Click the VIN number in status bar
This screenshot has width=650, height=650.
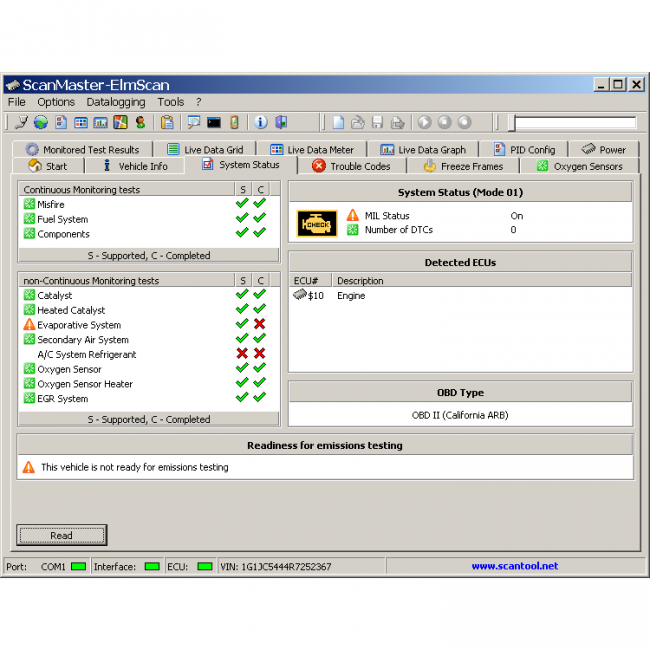[286, 566]
